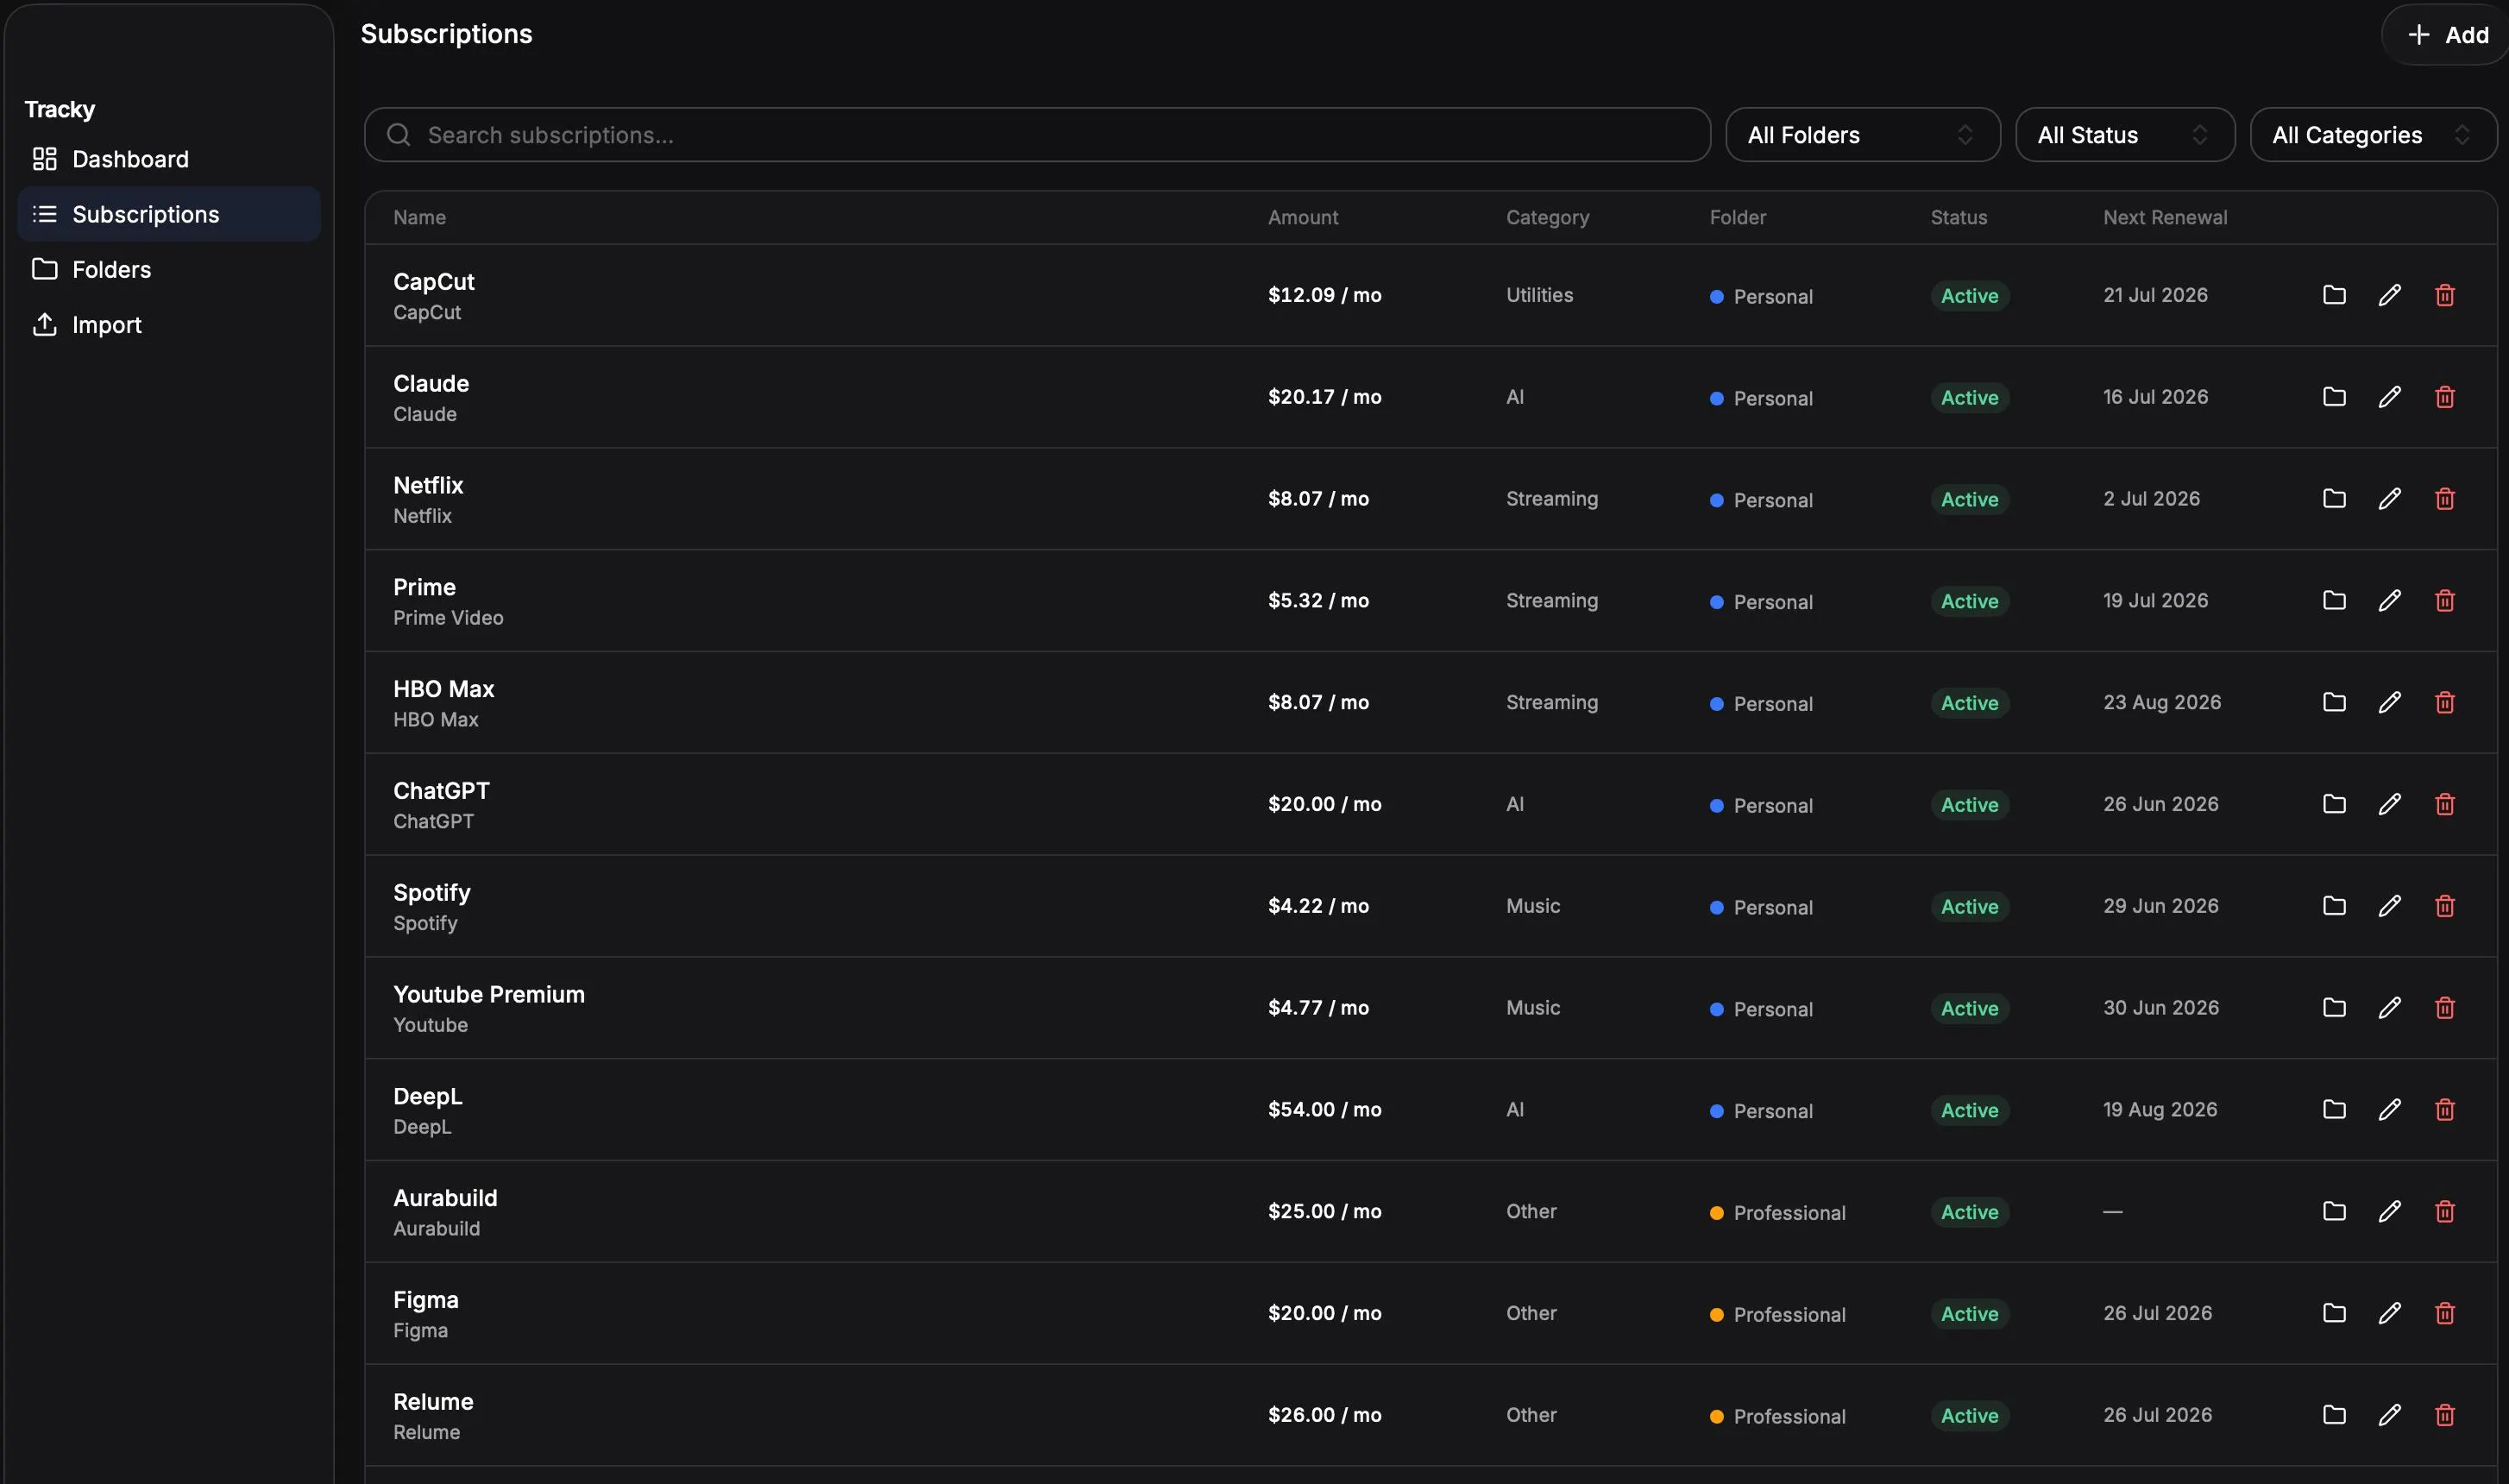
Task: Add a new subscription
Action: click(2447, 35)
